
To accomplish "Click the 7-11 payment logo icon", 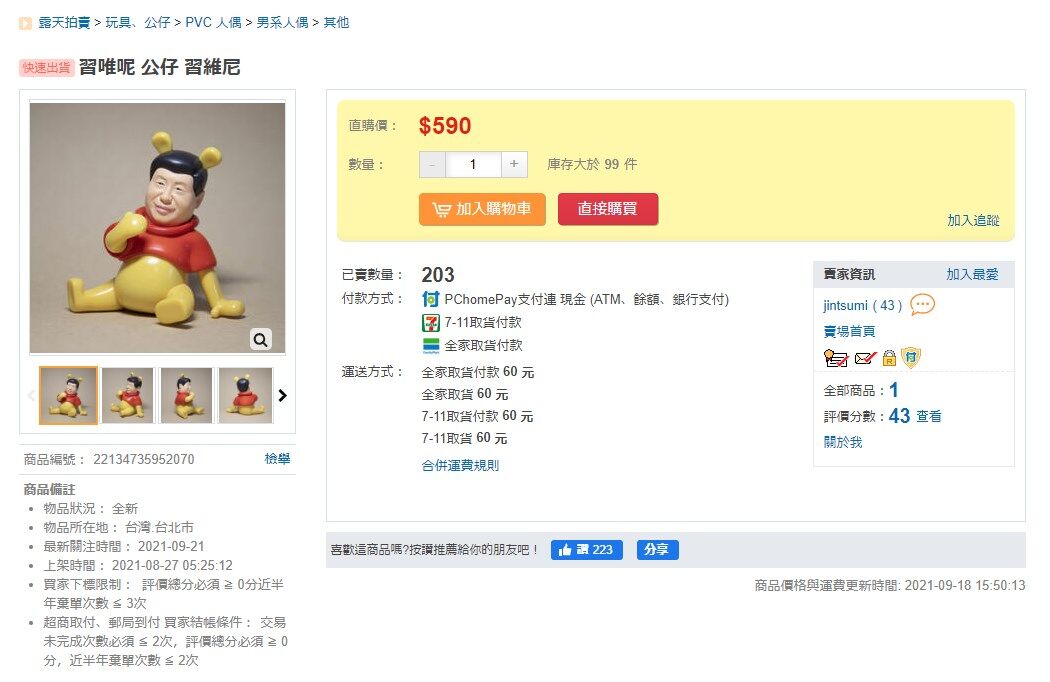I will pyautogui.click(x=431, y=323).
